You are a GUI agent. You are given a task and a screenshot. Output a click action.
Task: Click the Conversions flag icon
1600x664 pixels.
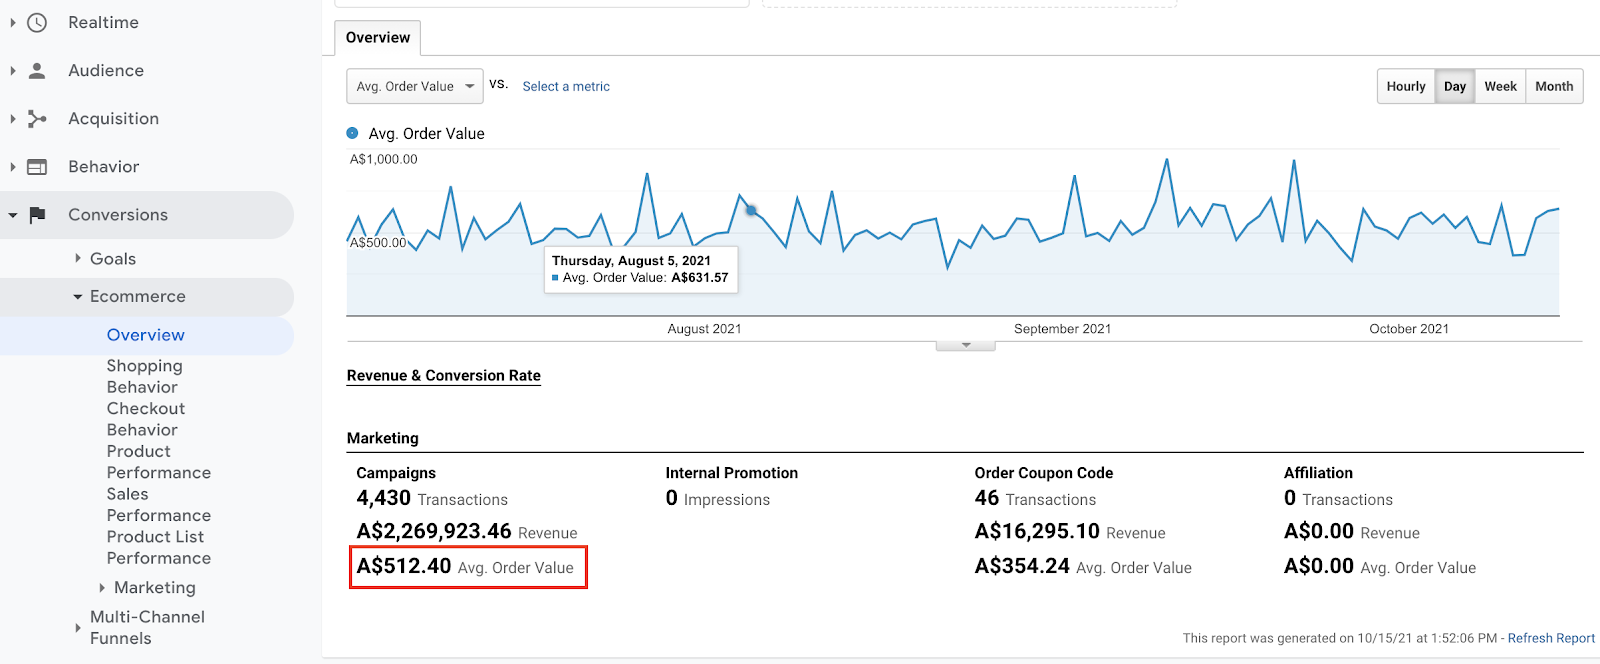(x=37, y=215)
